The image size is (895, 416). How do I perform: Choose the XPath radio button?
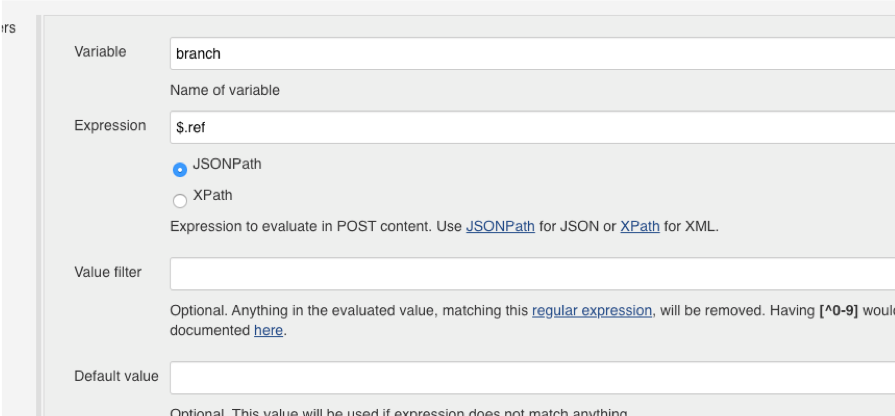tap(180, 200)
